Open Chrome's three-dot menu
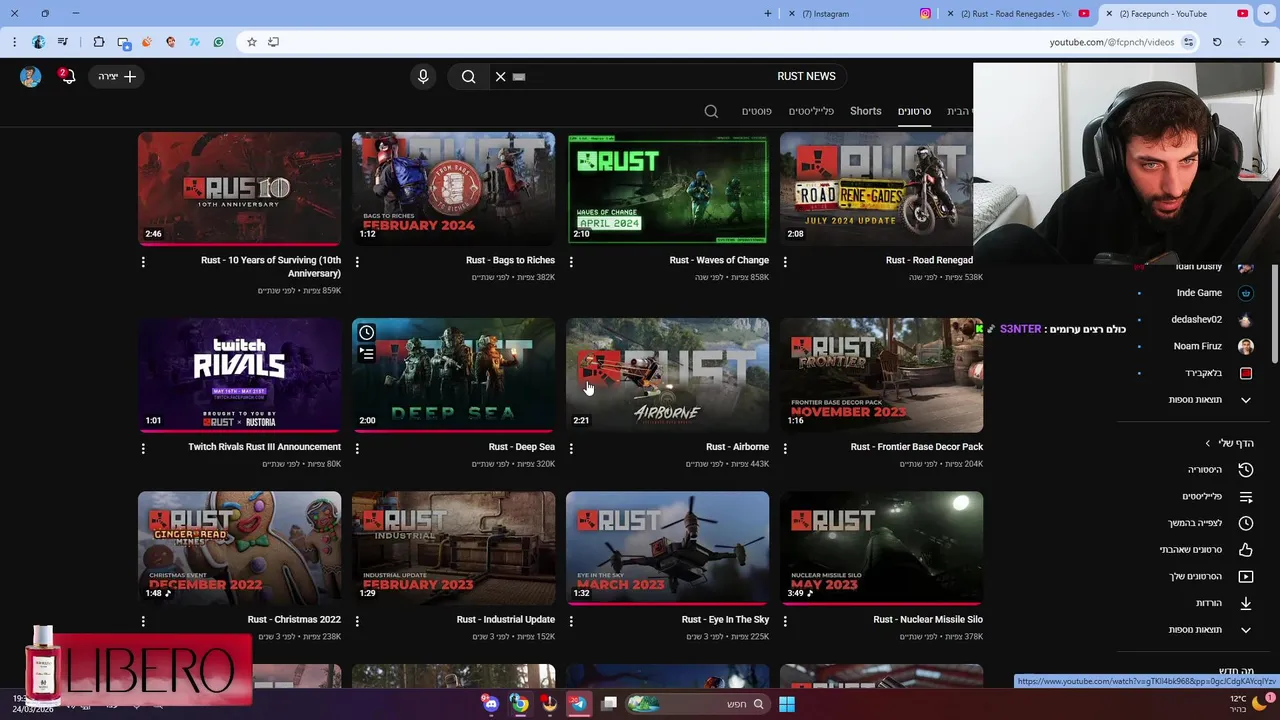The width and height of the screenshot is (1280, 720). point(14,42)
